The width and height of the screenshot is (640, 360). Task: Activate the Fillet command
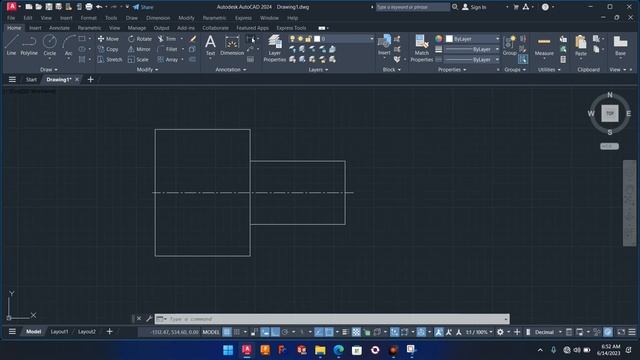[168, 49]
